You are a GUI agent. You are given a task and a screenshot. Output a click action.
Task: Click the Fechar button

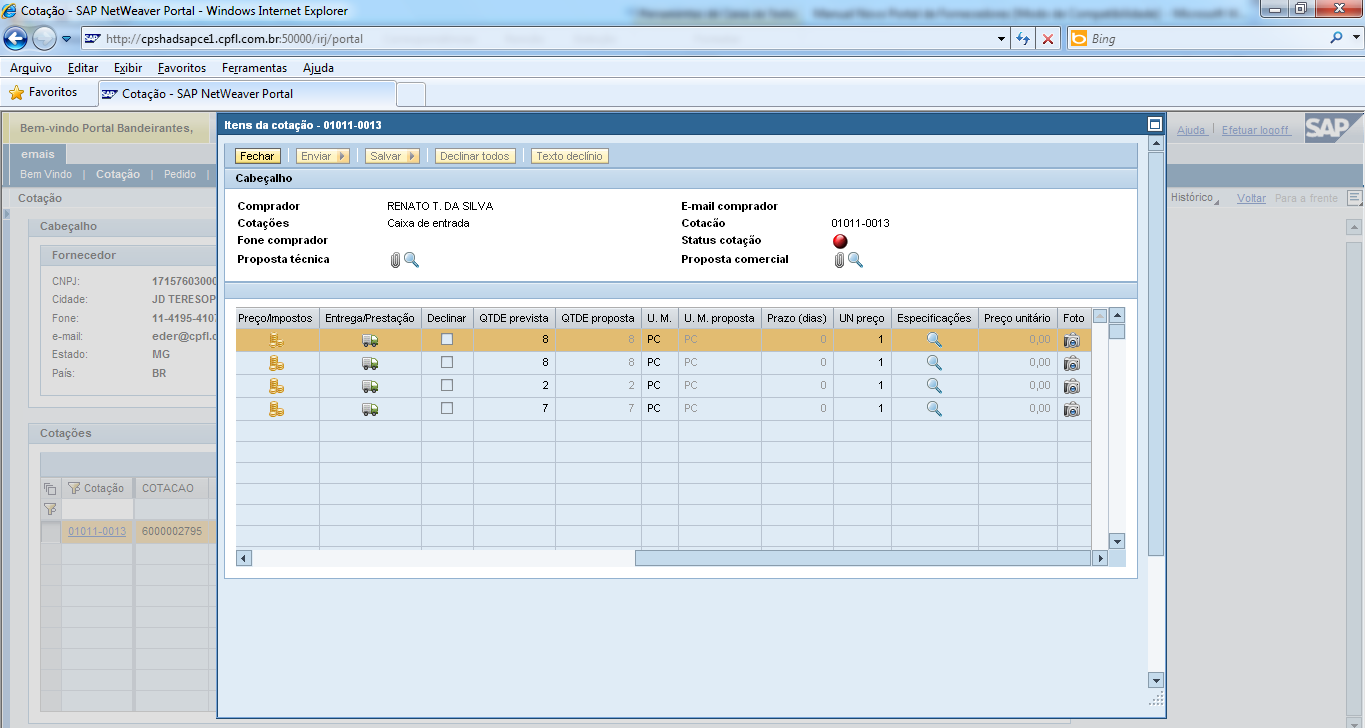pyautogui.click(x=257, y=156)
